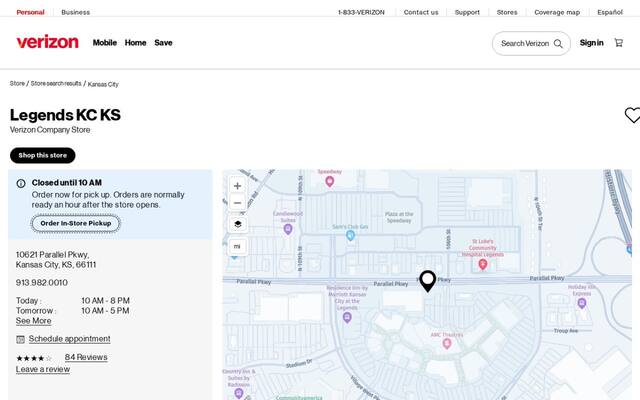Viewport: 640px width, 400px height.
Task: Click Order In-Store Pickup button
Action: 76,223
